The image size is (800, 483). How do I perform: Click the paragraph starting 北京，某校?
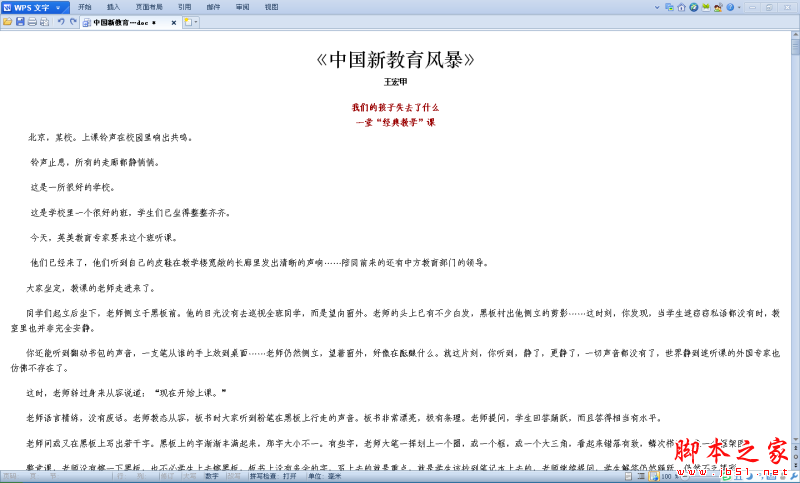coord(110,137)
